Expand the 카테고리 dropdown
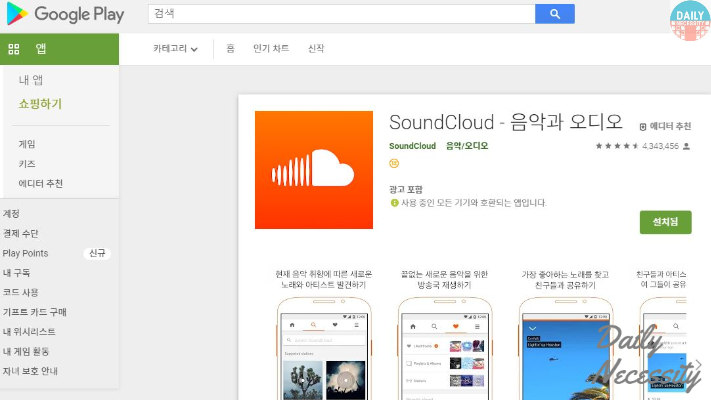 tap(175, 49)
